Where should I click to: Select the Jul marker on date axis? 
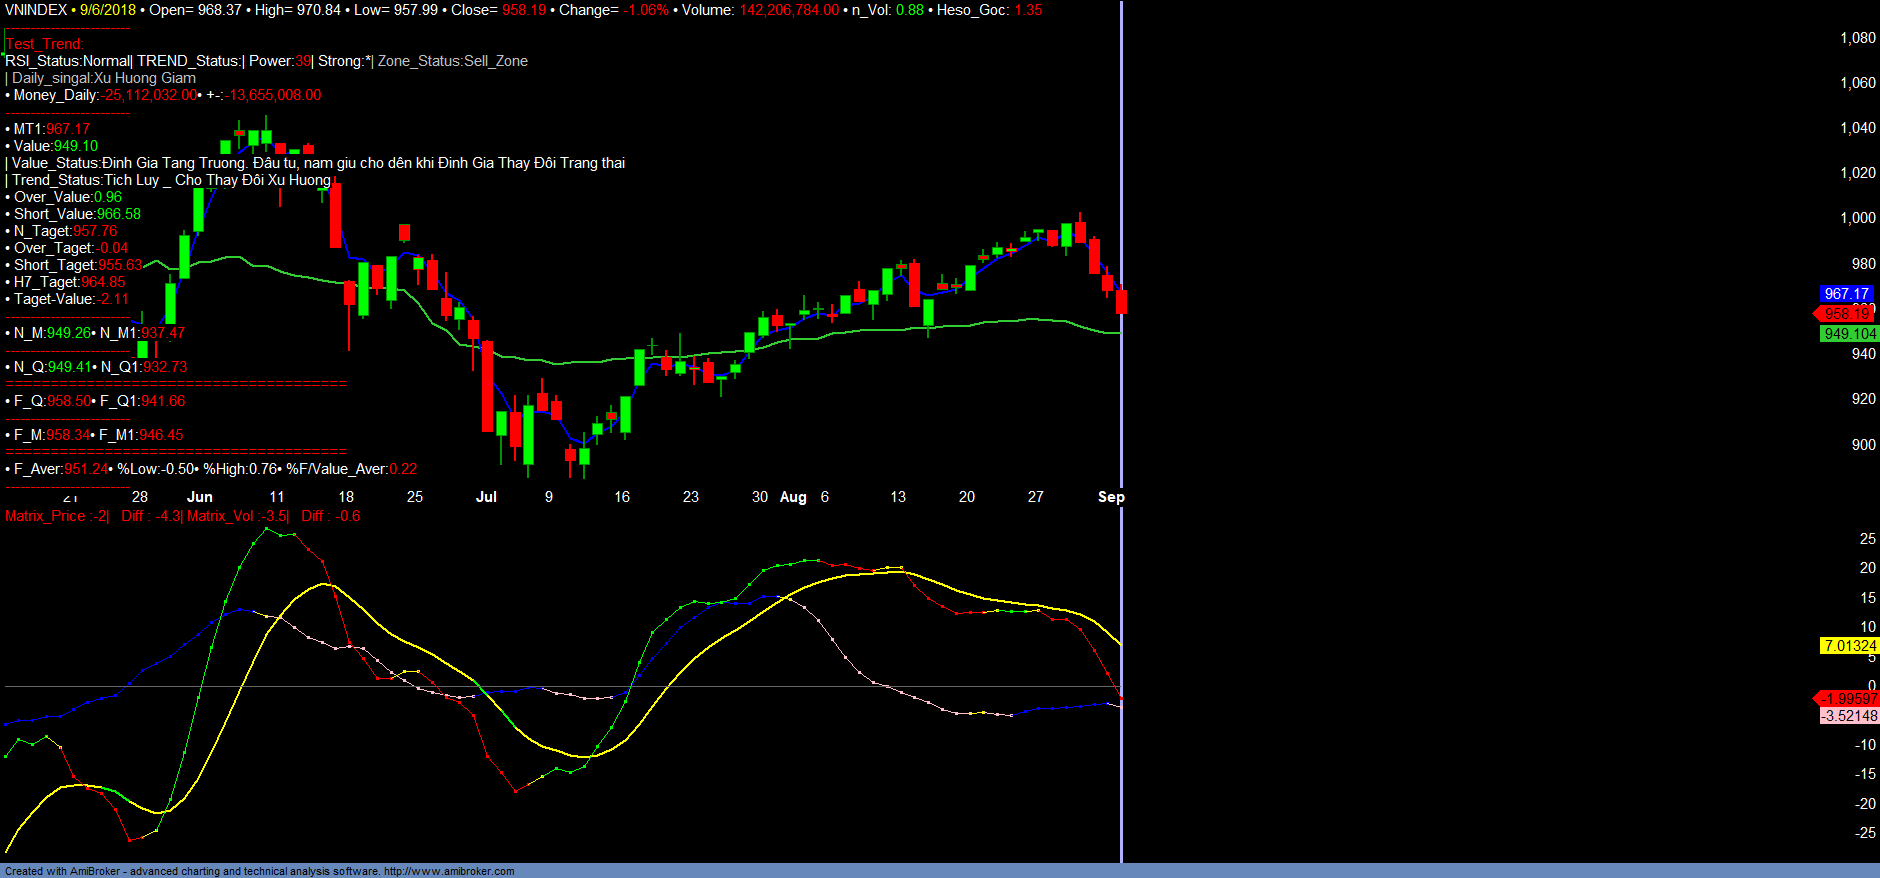tap(486, 497)
